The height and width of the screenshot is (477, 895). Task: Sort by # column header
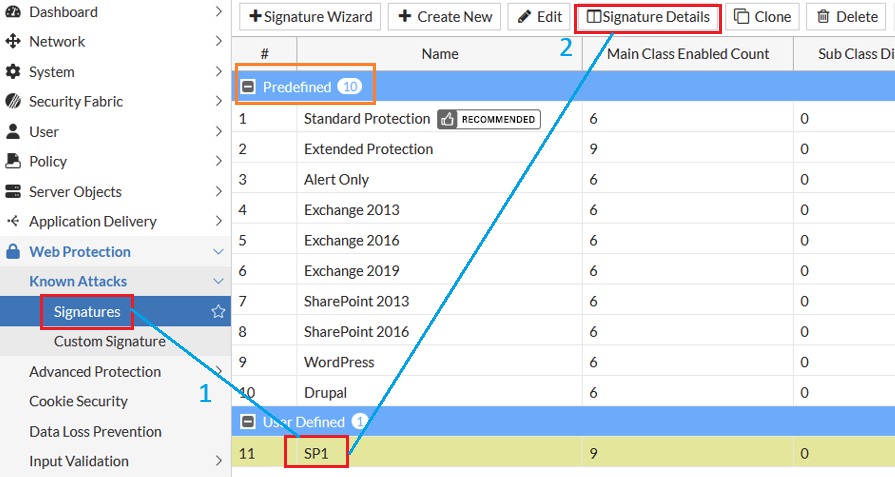[264, 54]
